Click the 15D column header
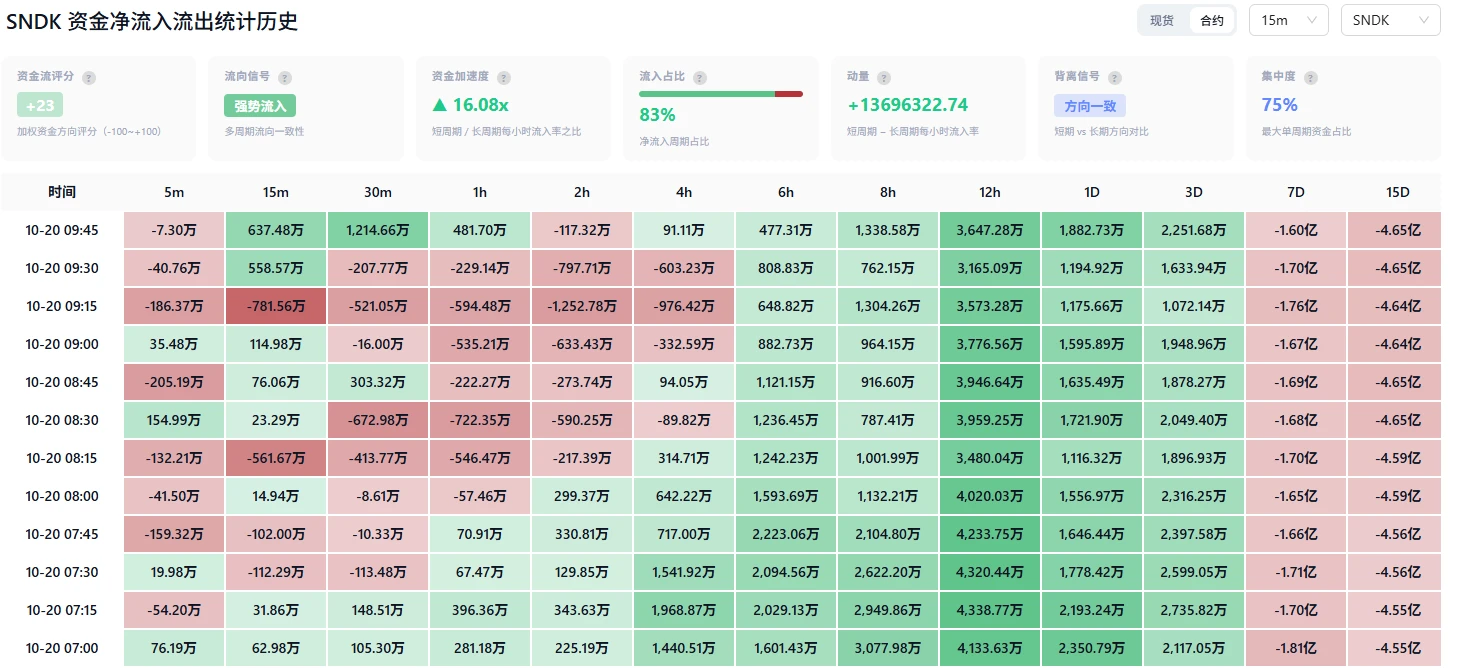This screenshot has height=668, width=1472. (1398, 192)
